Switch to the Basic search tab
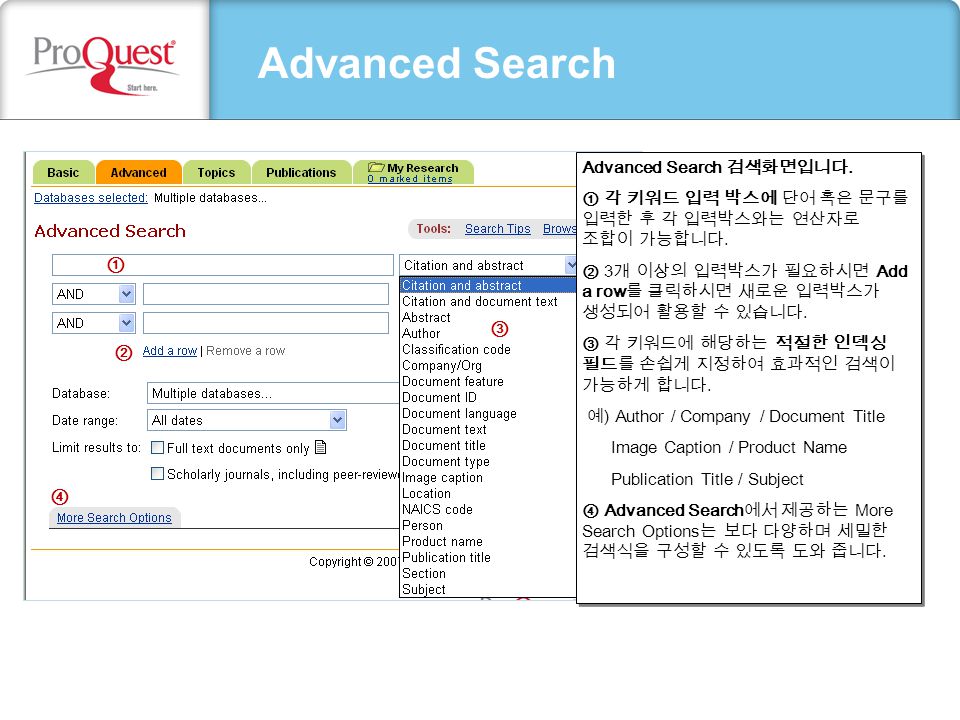The height and width of the screenshot is (720, 960). pos(63,173)
